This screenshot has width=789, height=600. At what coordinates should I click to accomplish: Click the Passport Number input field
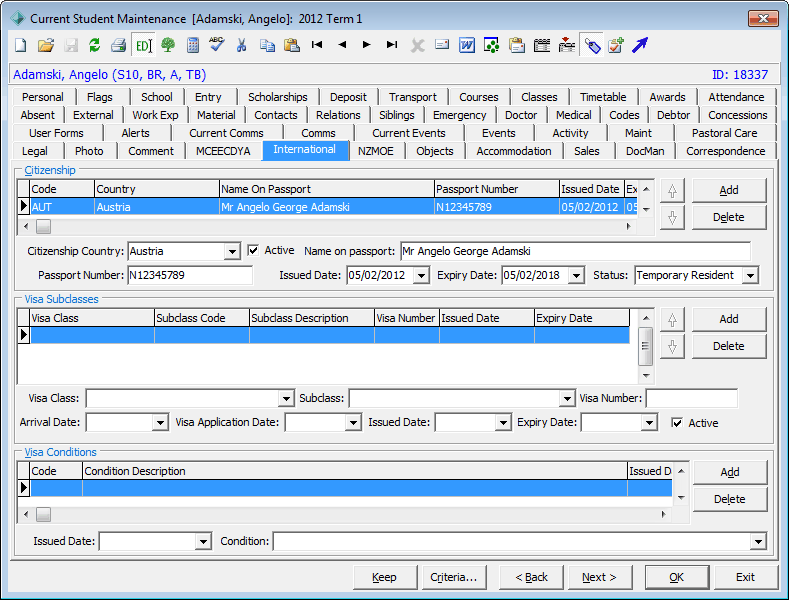190,275
